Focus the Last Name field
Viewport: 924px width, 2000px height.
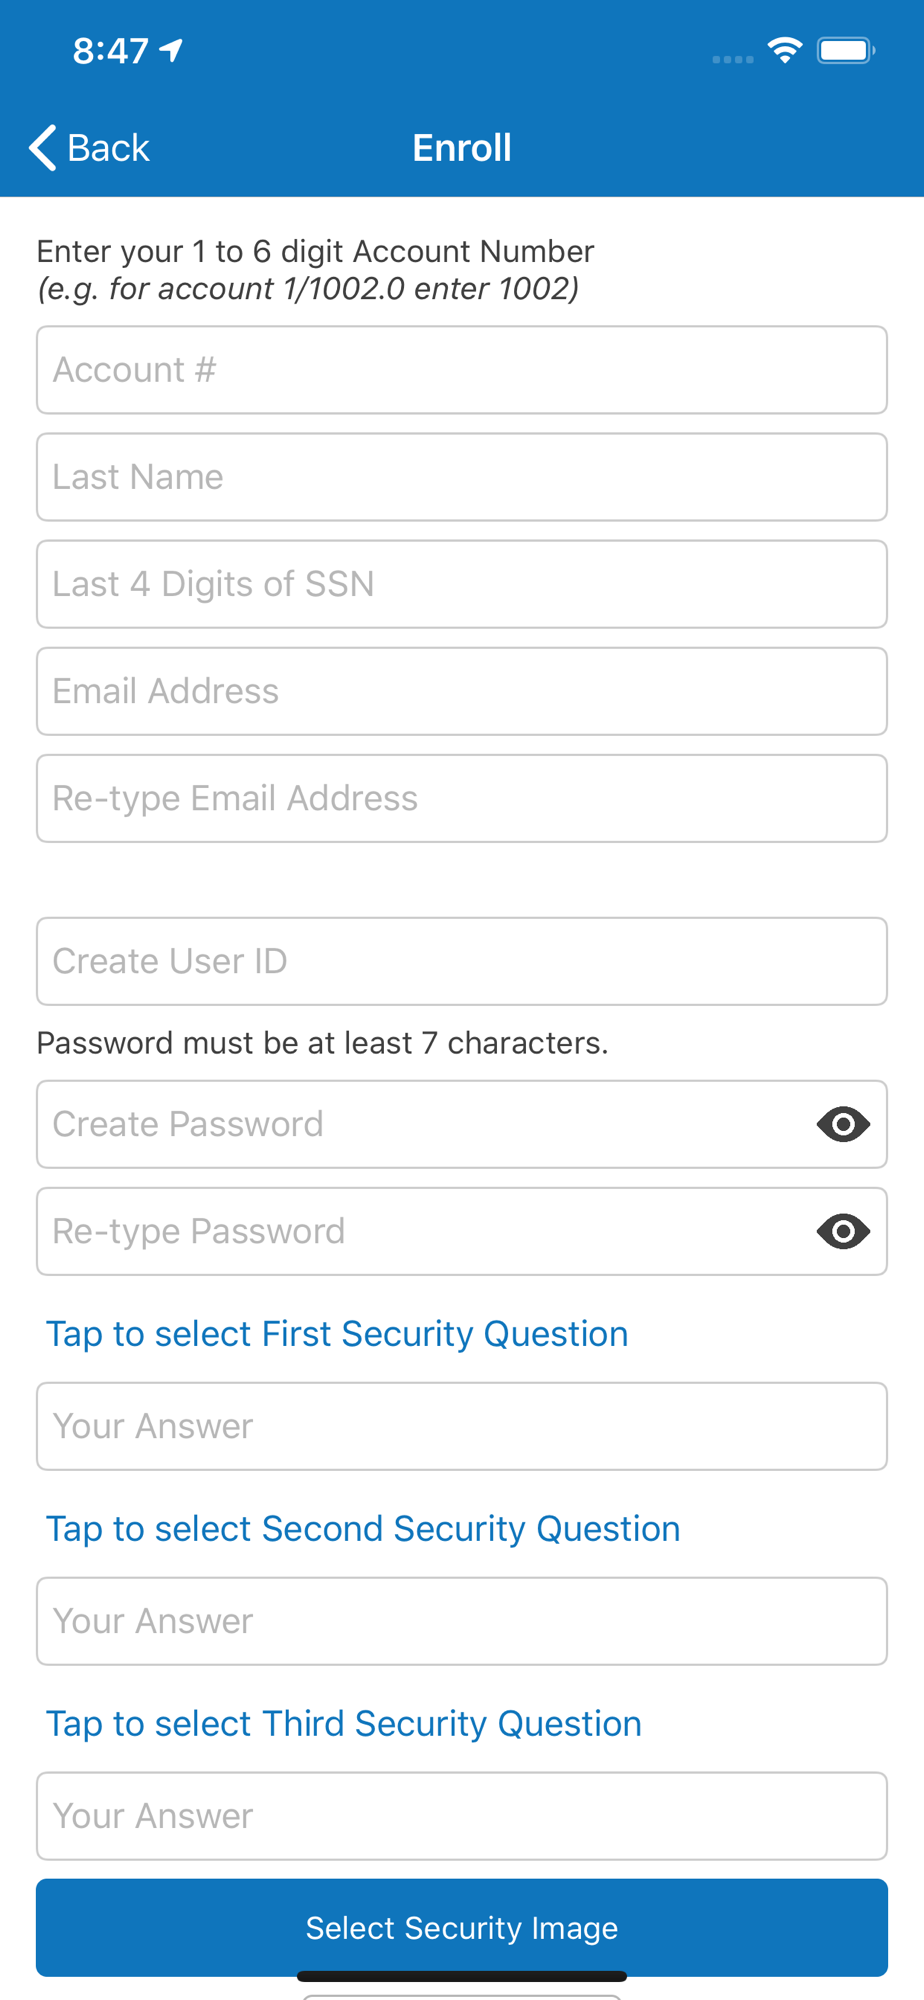pos(462,477)
